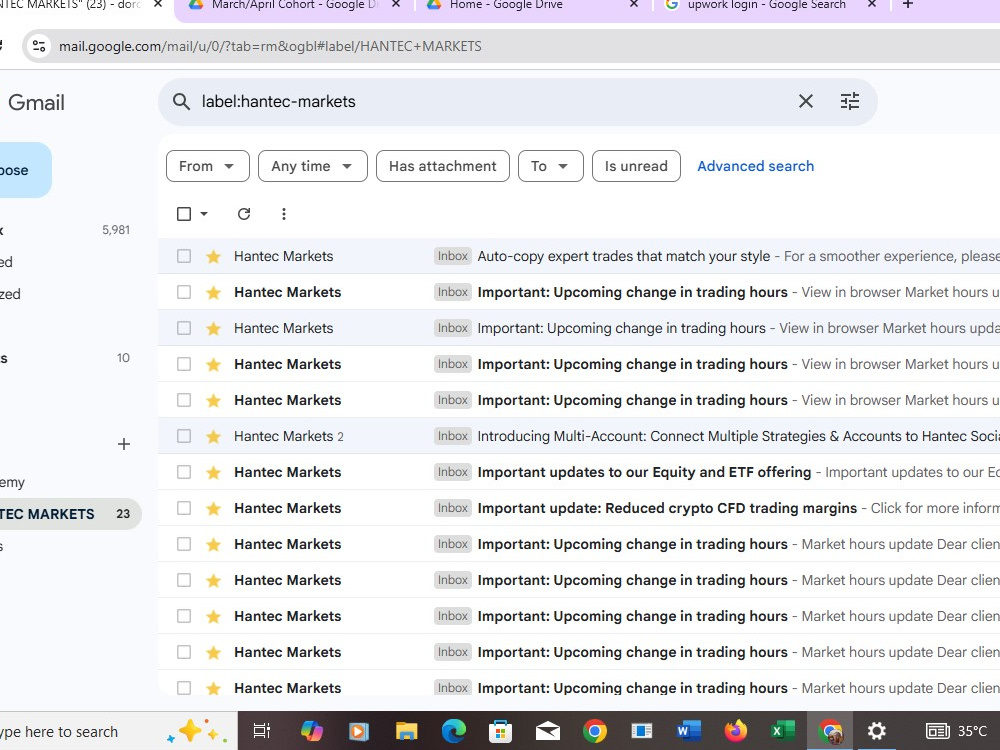The image size is (1000, 750).
Task: Refresh the email list
Action: [244, 214]
